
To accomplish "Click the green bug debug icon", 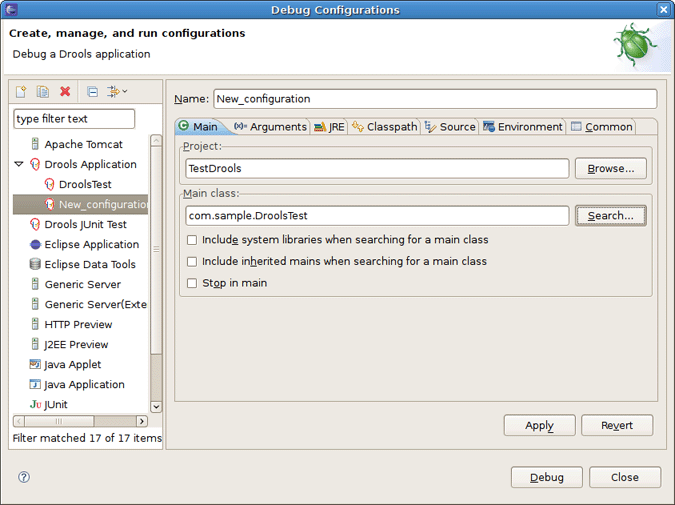I will coord(635,44).
